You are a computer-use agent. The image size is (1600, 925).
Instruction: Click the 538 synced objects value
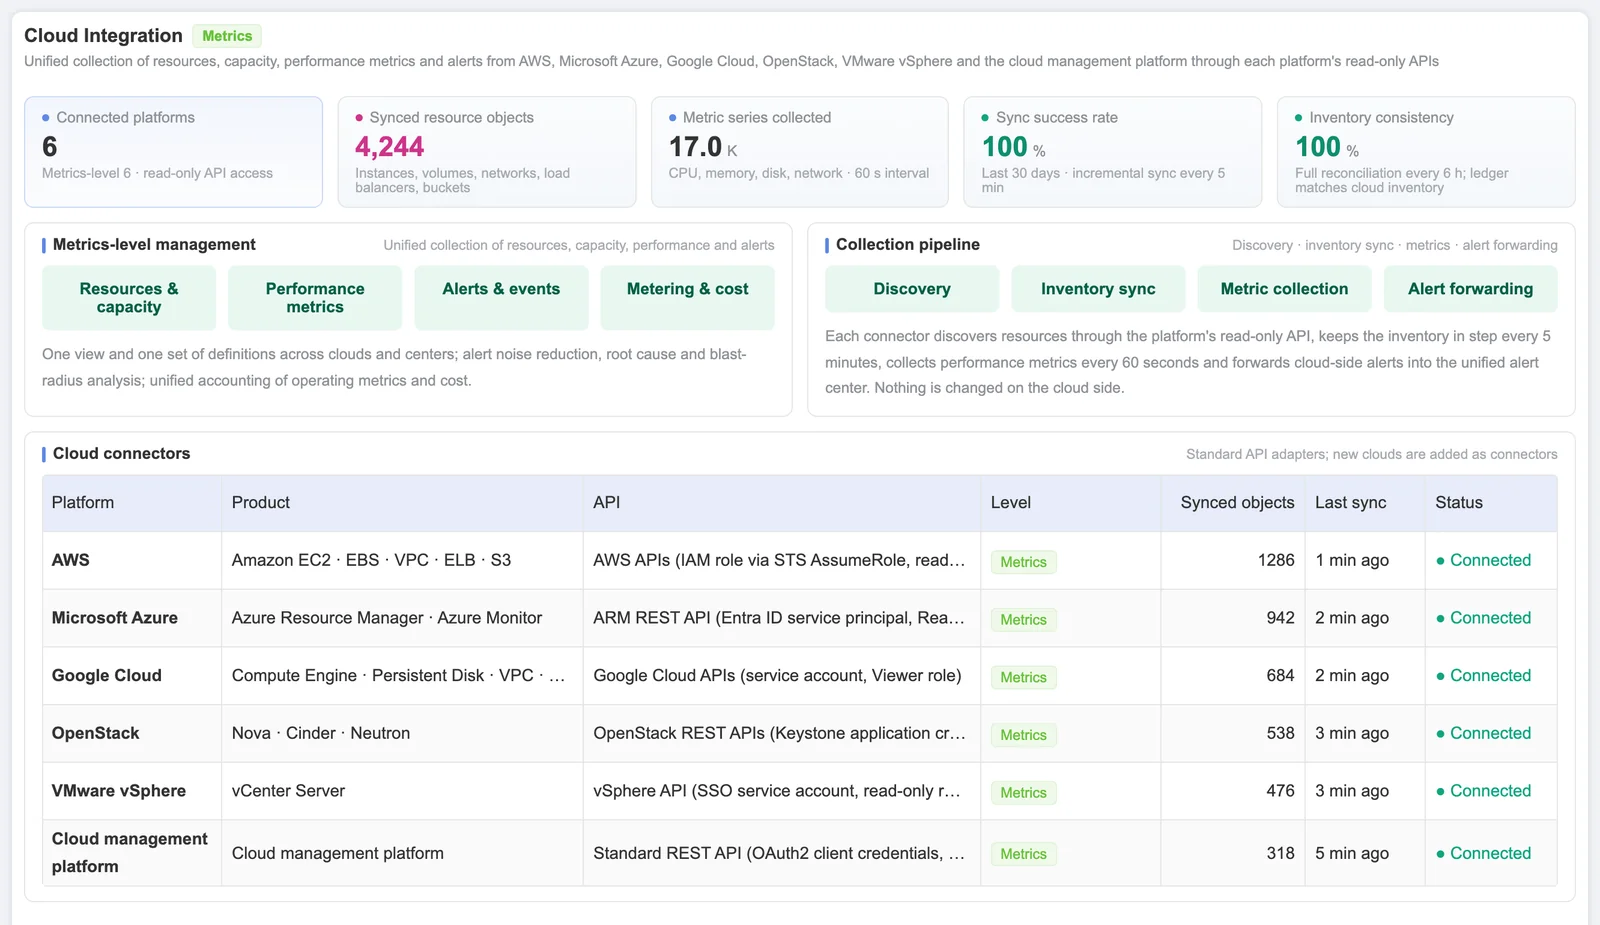(x=1280, y=733)
